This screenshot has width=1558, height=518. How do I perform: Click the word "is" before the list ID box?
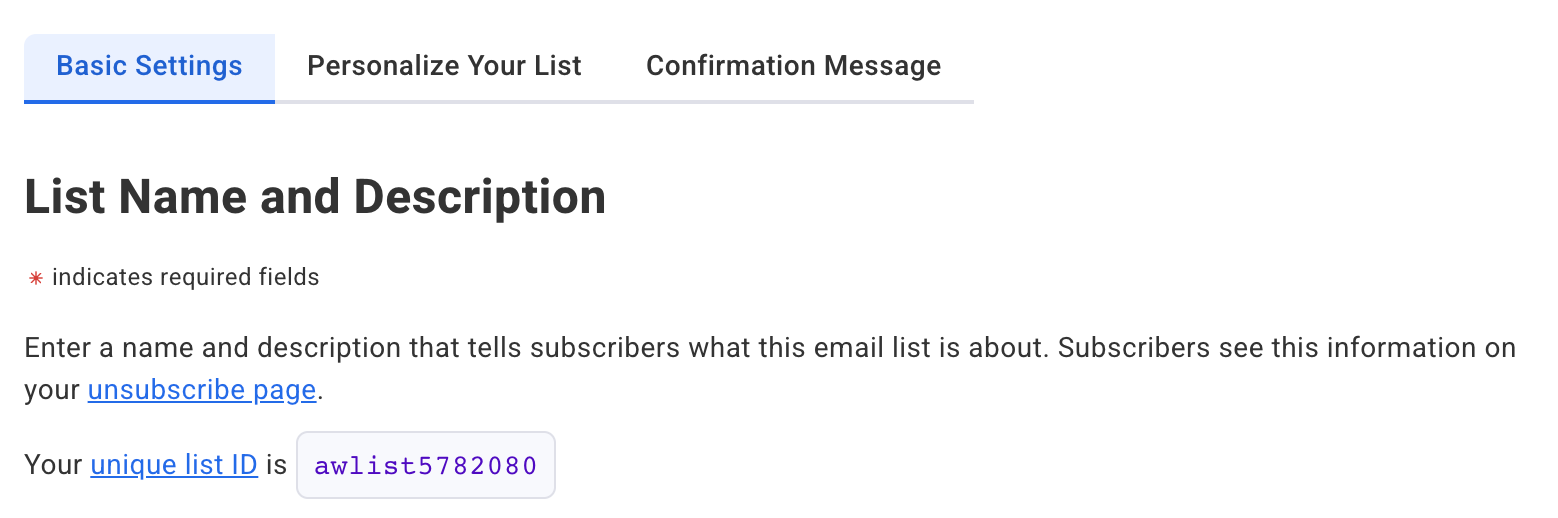tap(276, 465)
